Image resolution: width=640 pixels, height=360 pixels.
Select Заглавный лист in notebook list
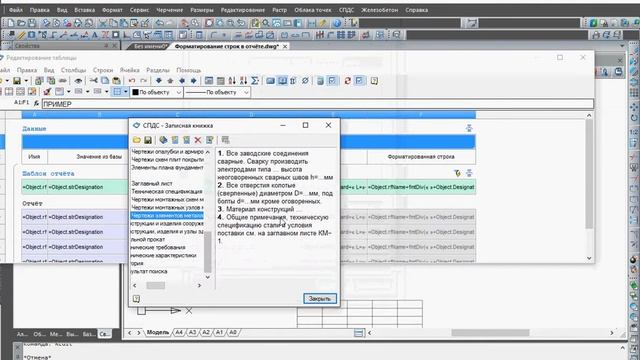(x=152, y=184)
